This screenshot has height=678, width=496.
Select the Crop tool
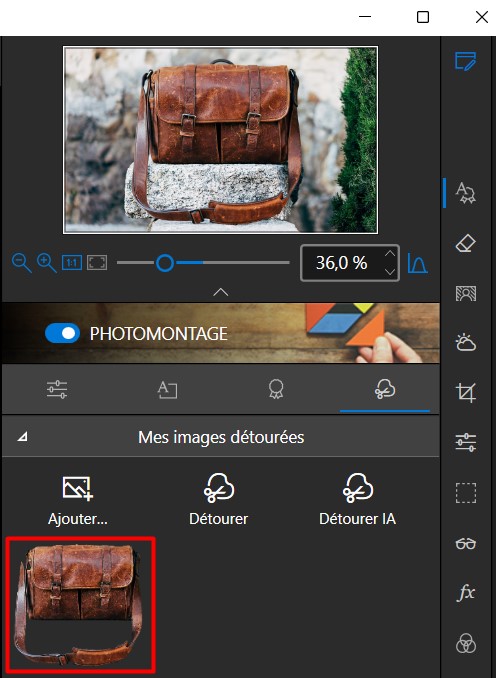466,393
